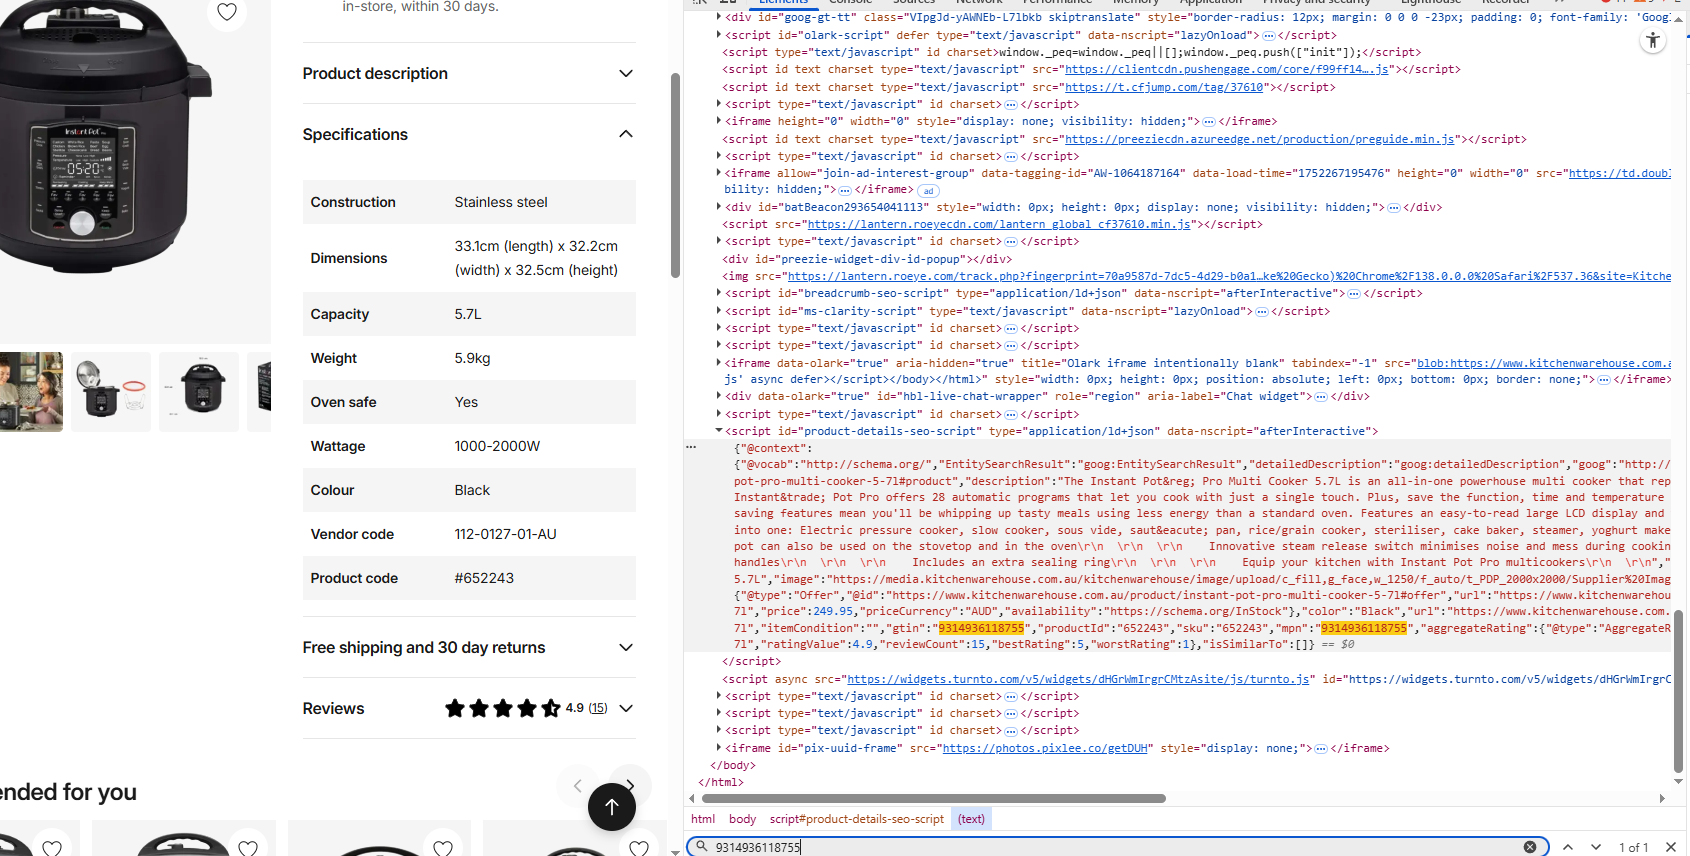The image size is (1690, 856).
Task: Open the t.cfjump.com/tag/37610 link
Action: tap(1164, 87)
